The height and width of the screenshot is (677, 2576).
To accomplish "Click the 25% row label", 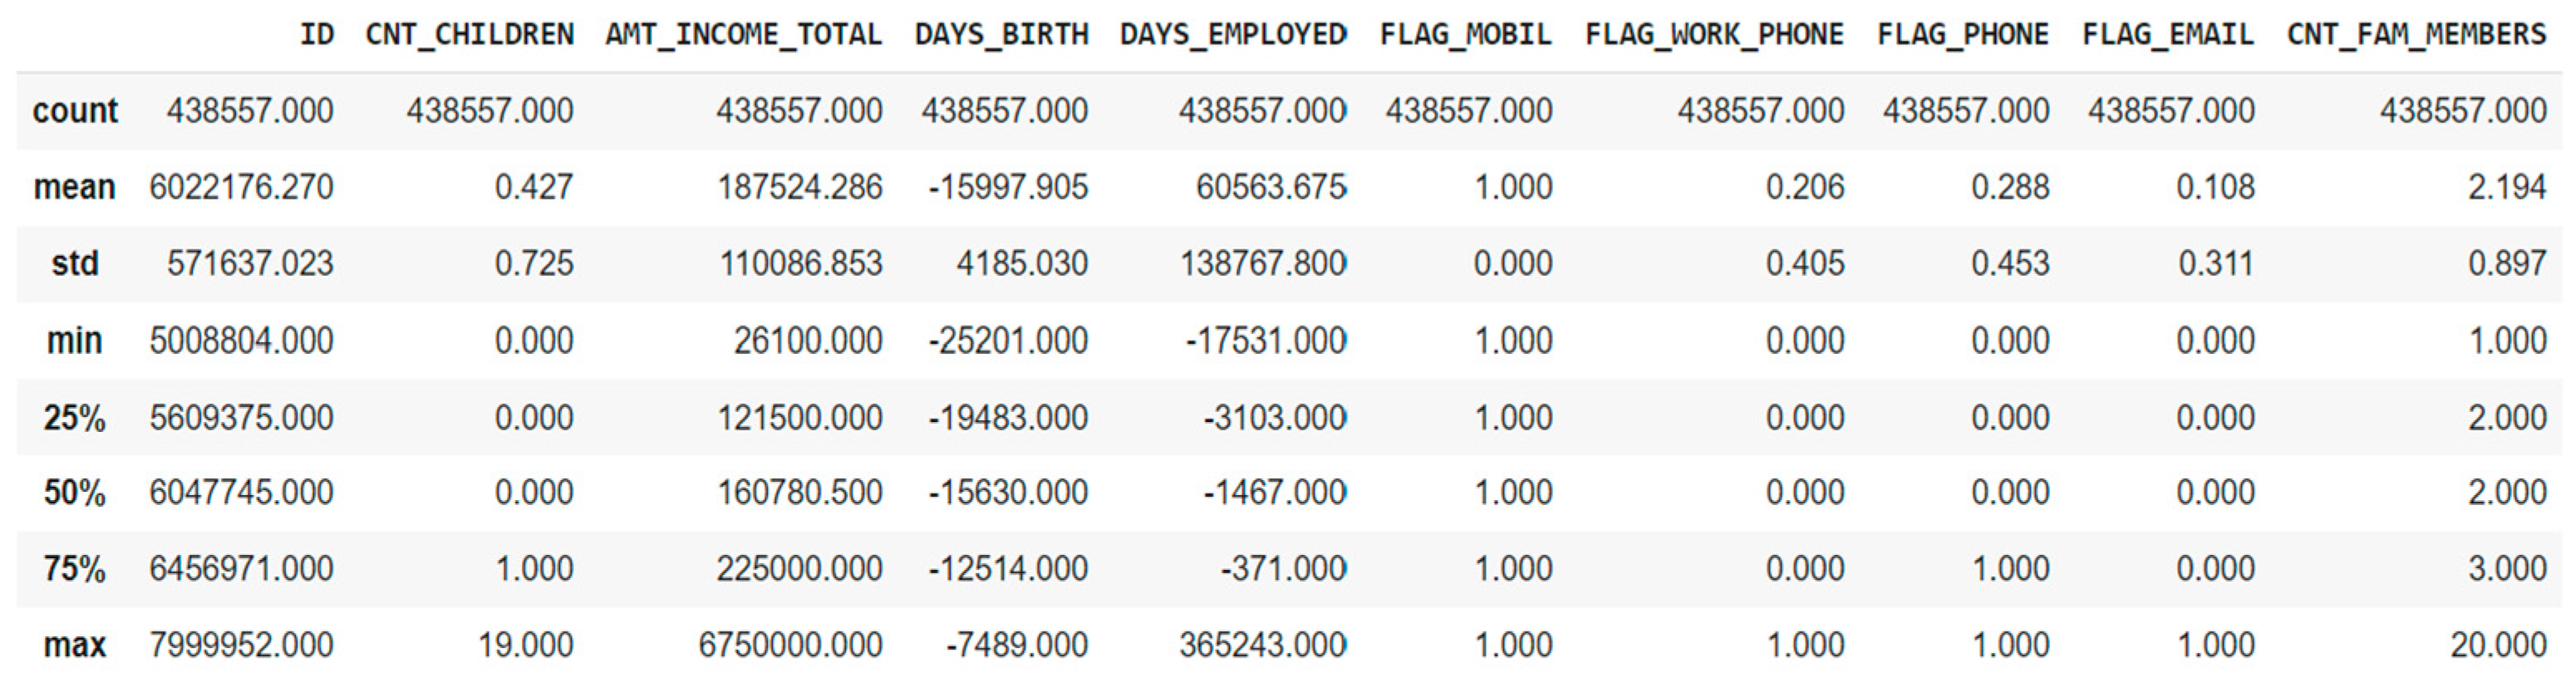I will coord(75,417).
